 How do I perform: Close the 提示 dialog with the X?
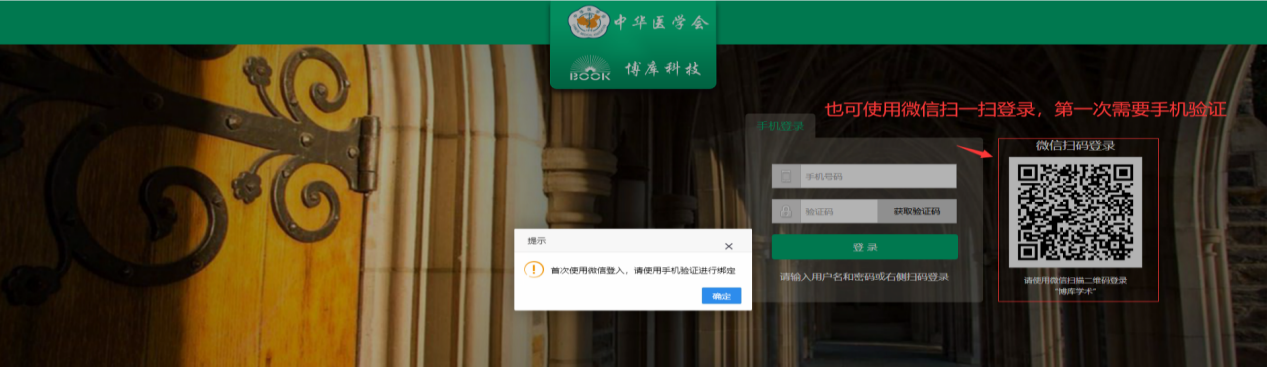728,246
